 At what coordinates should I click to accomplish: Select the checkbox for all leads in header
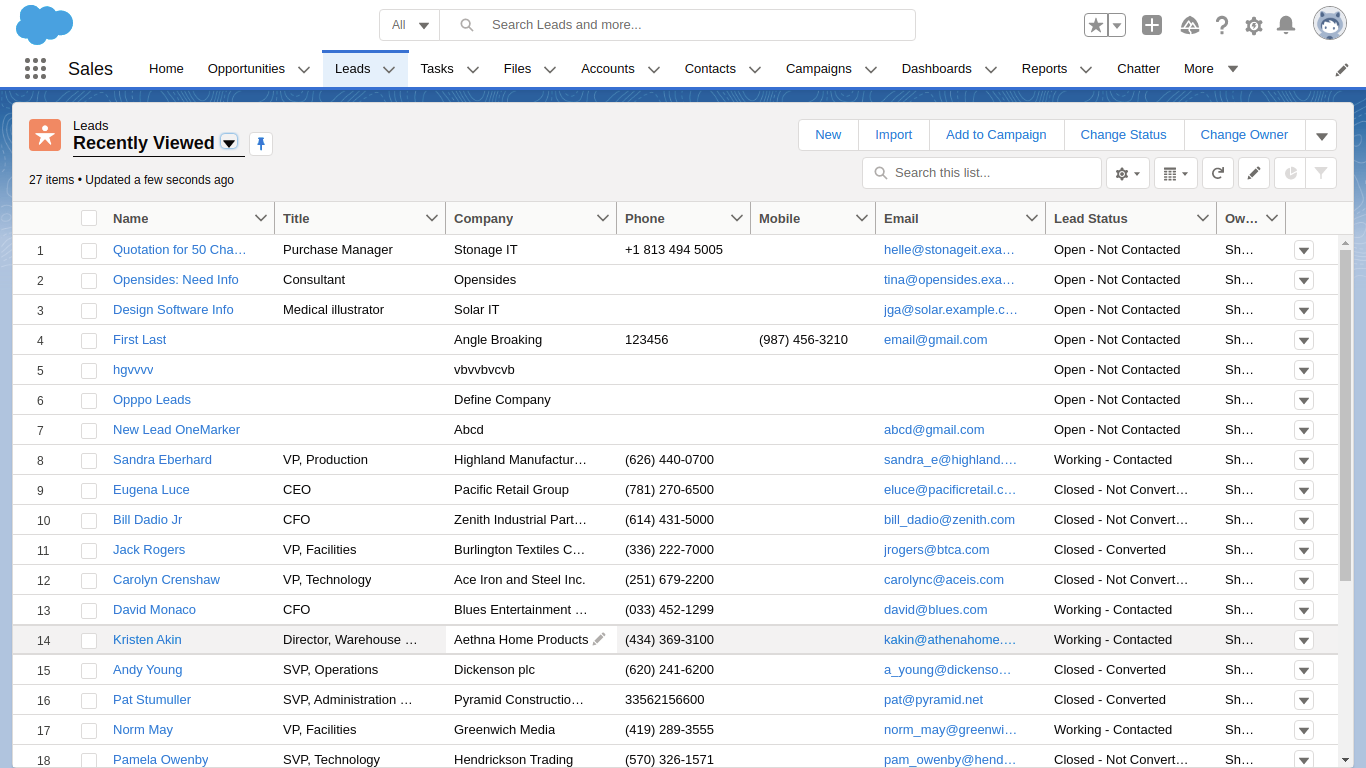tap(89, 218)
